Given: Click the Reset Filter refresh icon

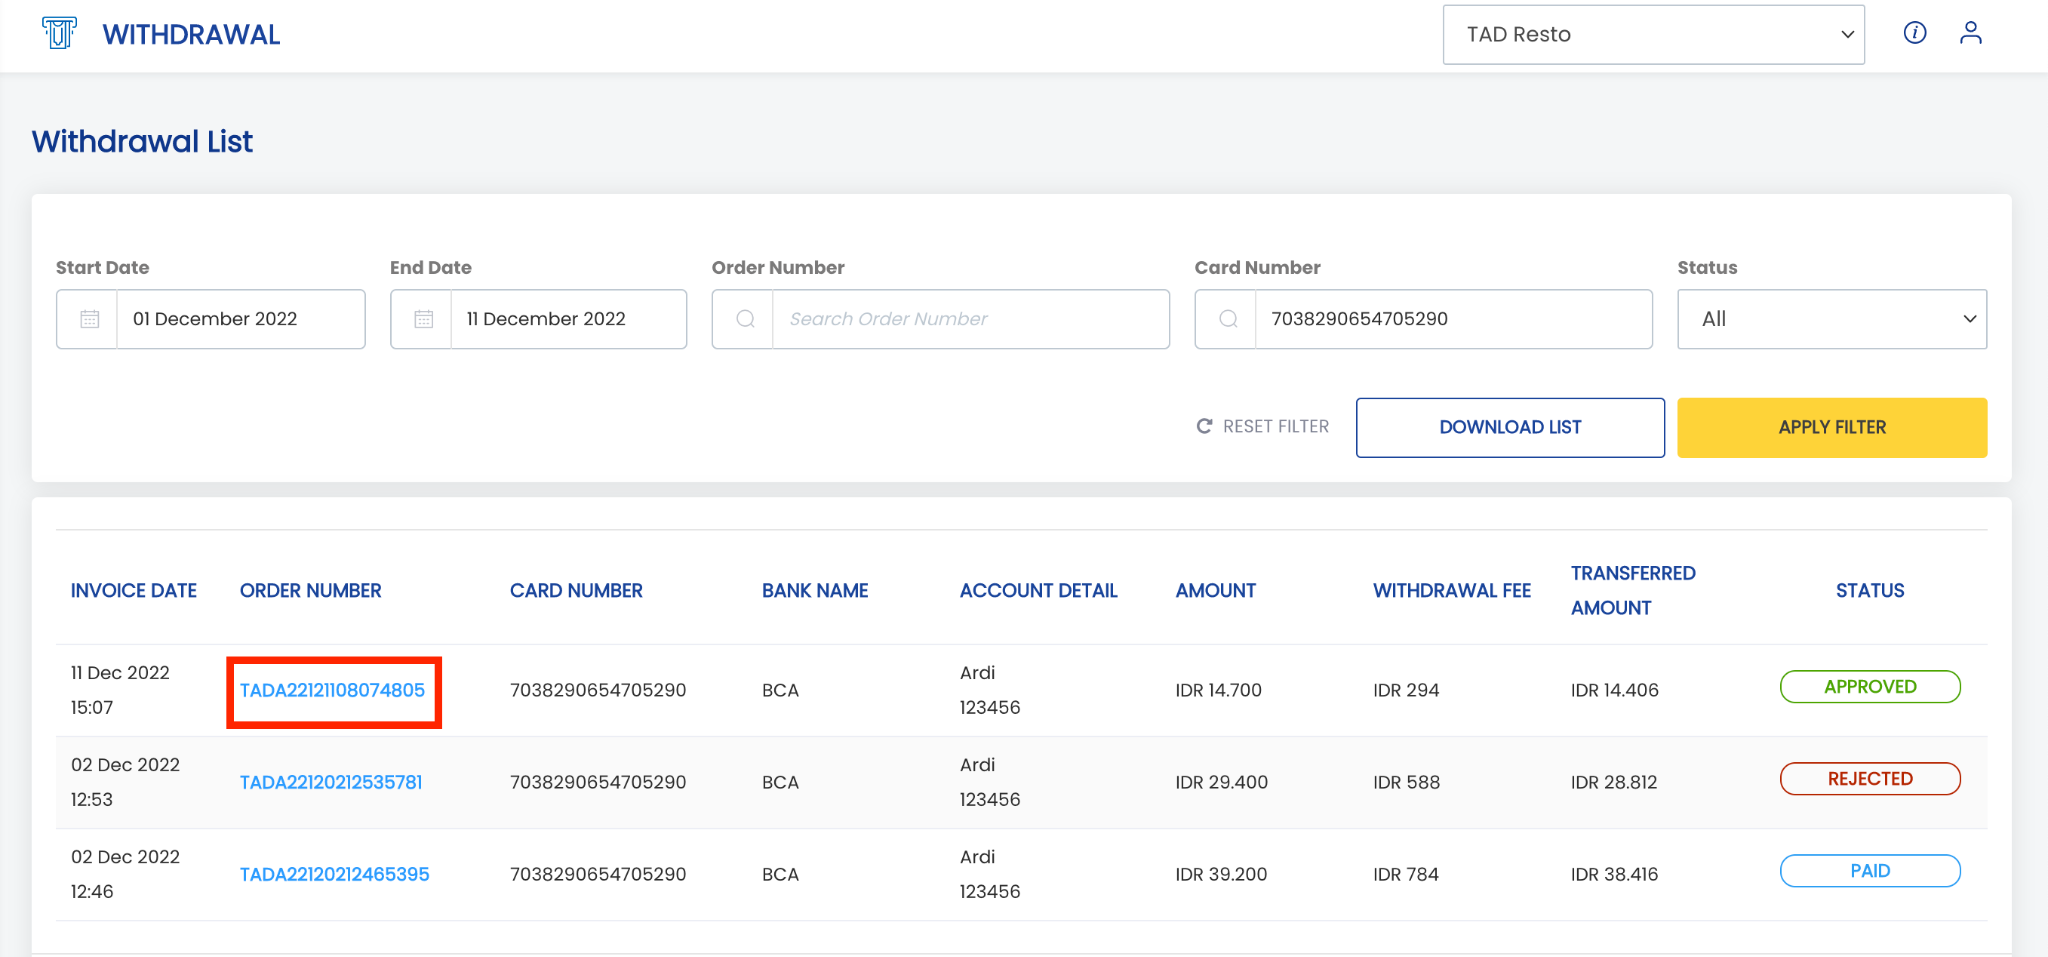Looking at the screenshot, I should click(1205, 426).
